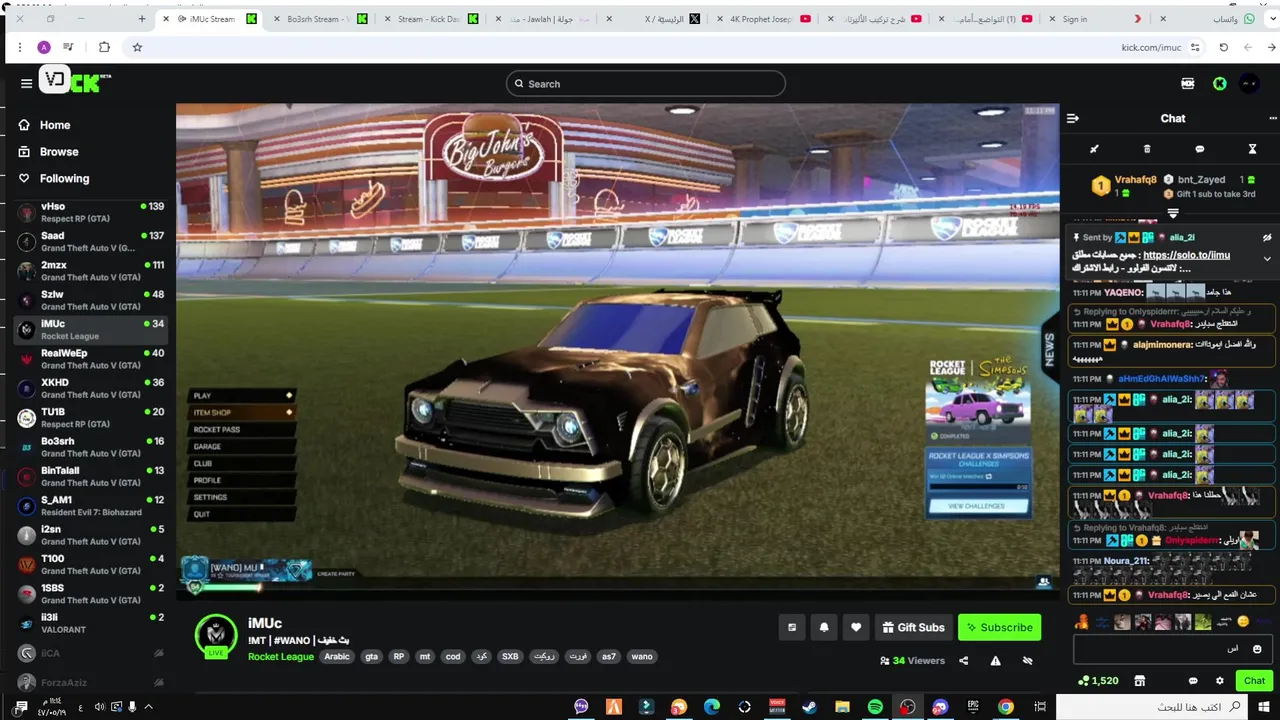Reload the page in browser toolbar
Screen dimensions: 1280x720
1223,47
